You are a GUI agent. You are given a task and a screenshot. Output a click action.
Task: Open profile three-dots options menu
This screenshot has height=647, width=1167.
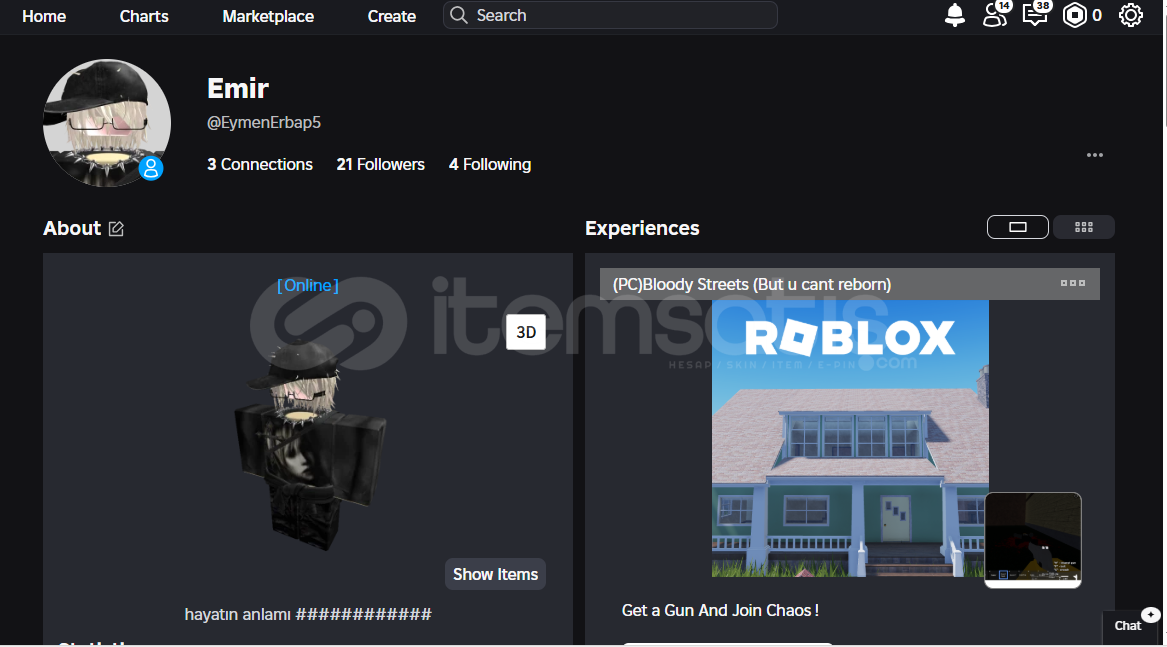(1094, 155)
